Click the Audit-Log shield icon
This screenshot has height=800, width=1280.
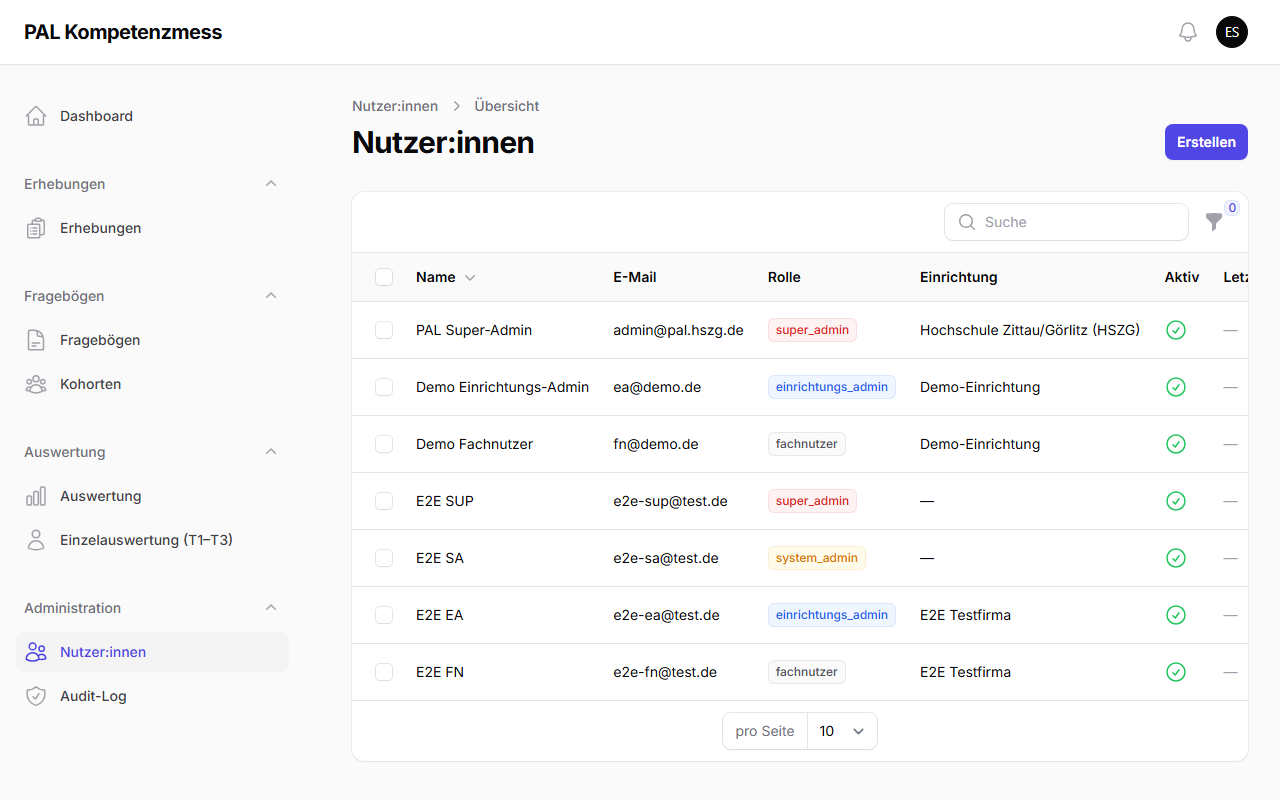(x=36, y=696)
